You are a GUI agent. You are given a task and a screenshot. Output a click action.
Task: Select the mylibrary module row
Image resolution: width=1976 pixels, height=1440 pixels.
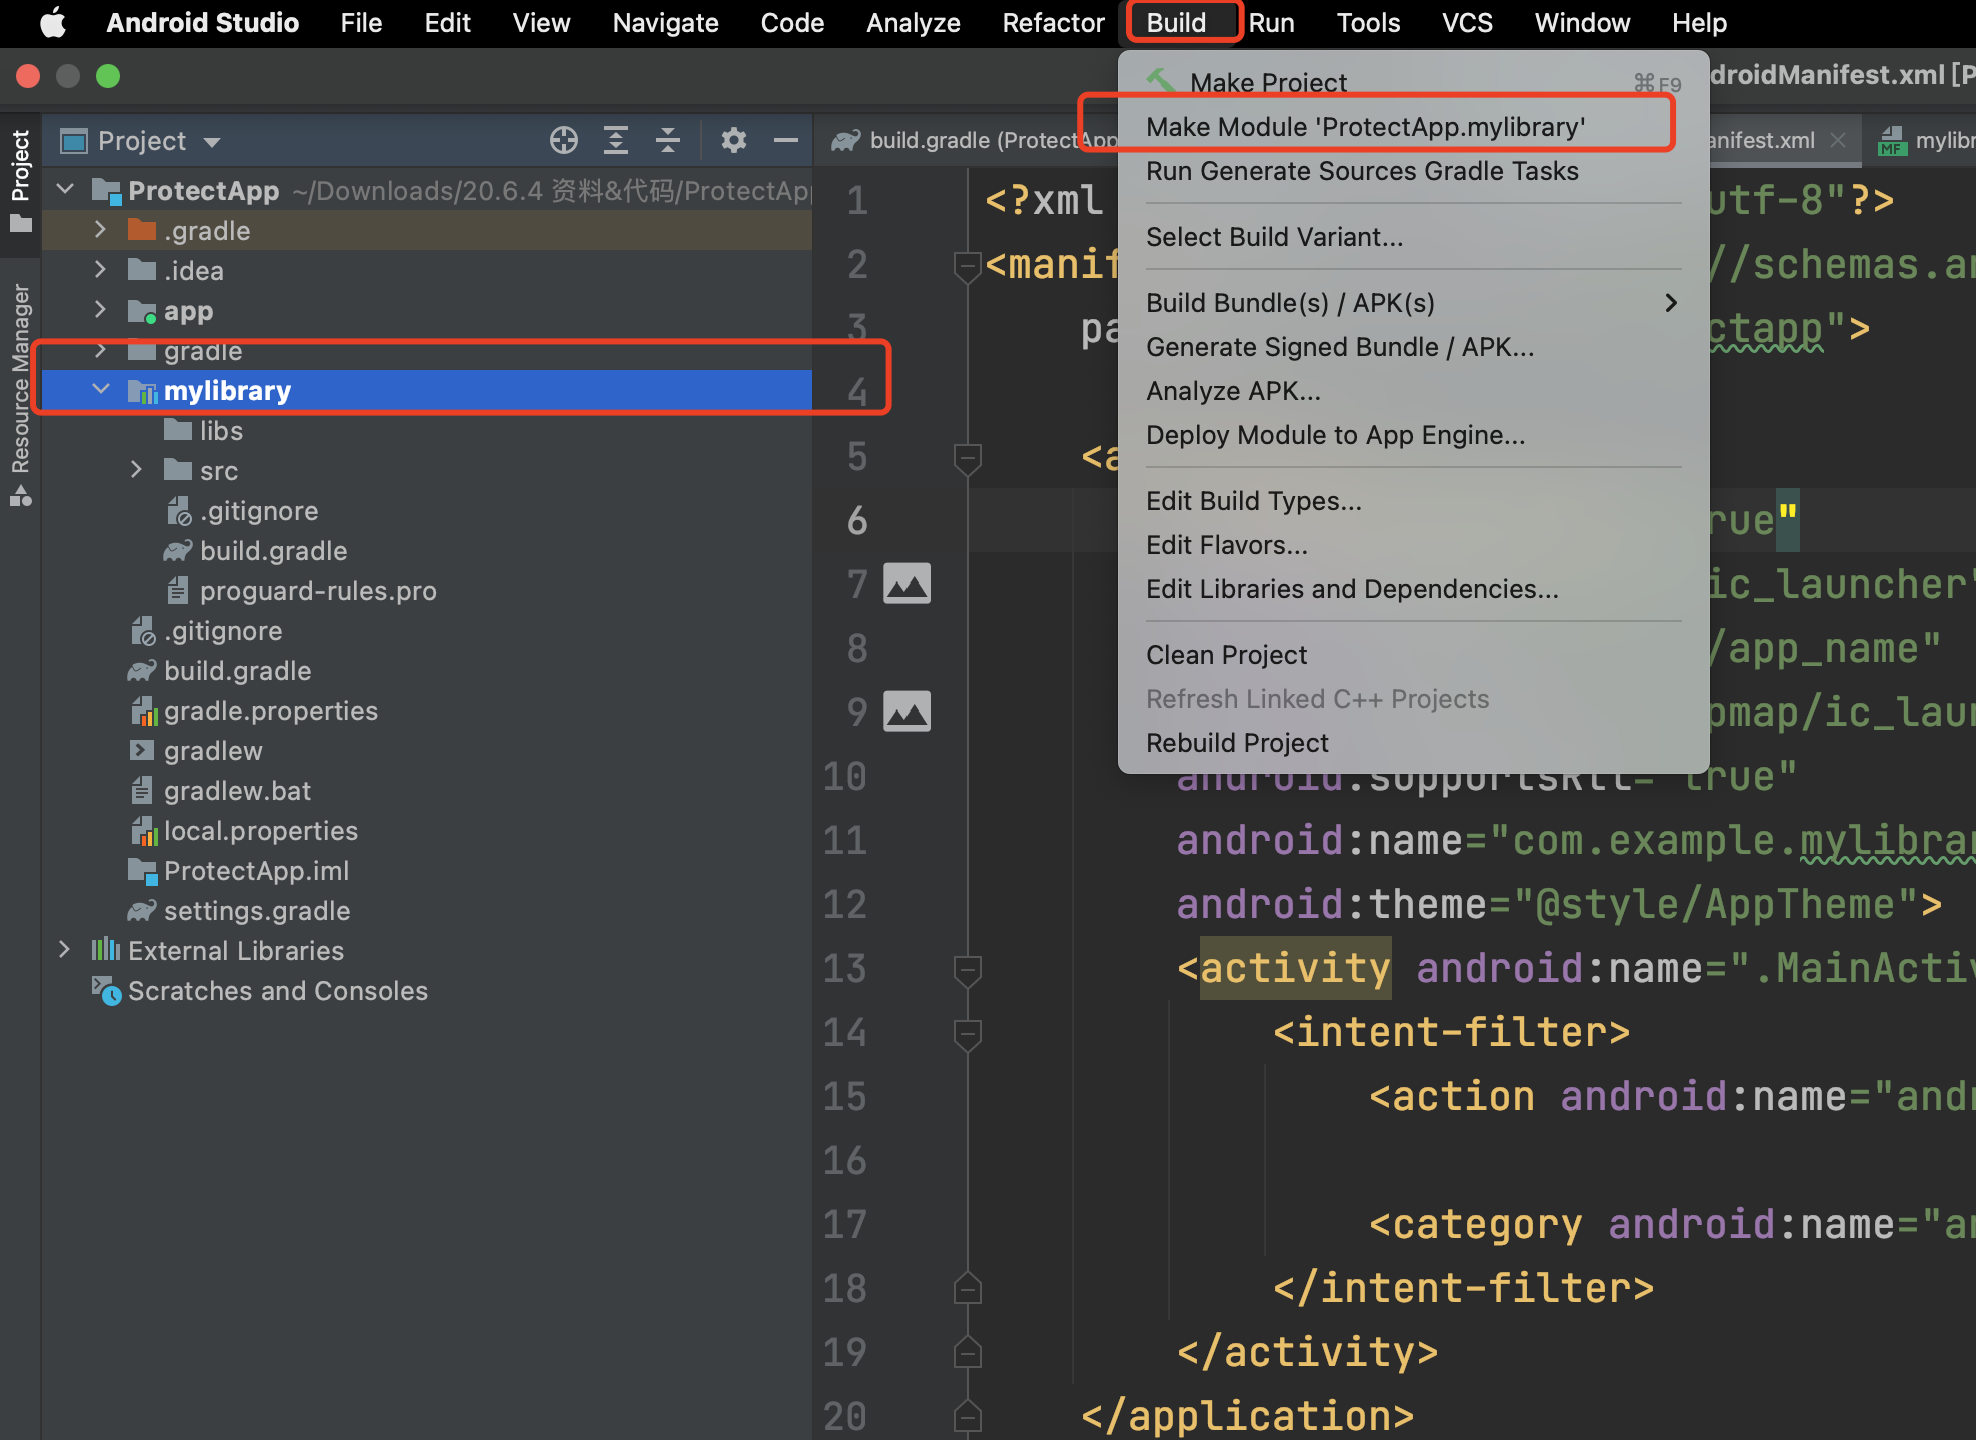[427, 391]
